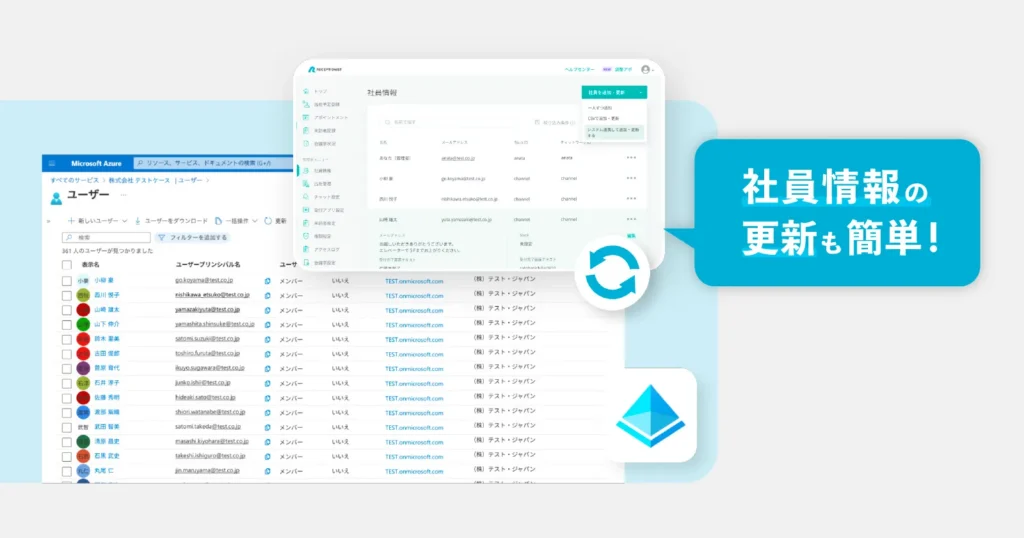Tick the checkbox for the satomi.takeda row
1024x538 pixels.
(67, 428)
